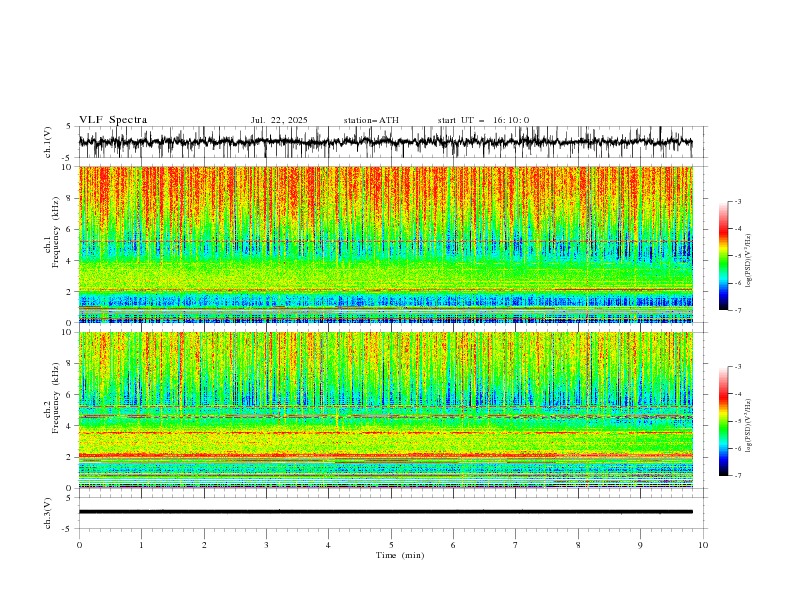
Task: Click the ch.1 voltage waveform trace
Action: pos(385,142)
